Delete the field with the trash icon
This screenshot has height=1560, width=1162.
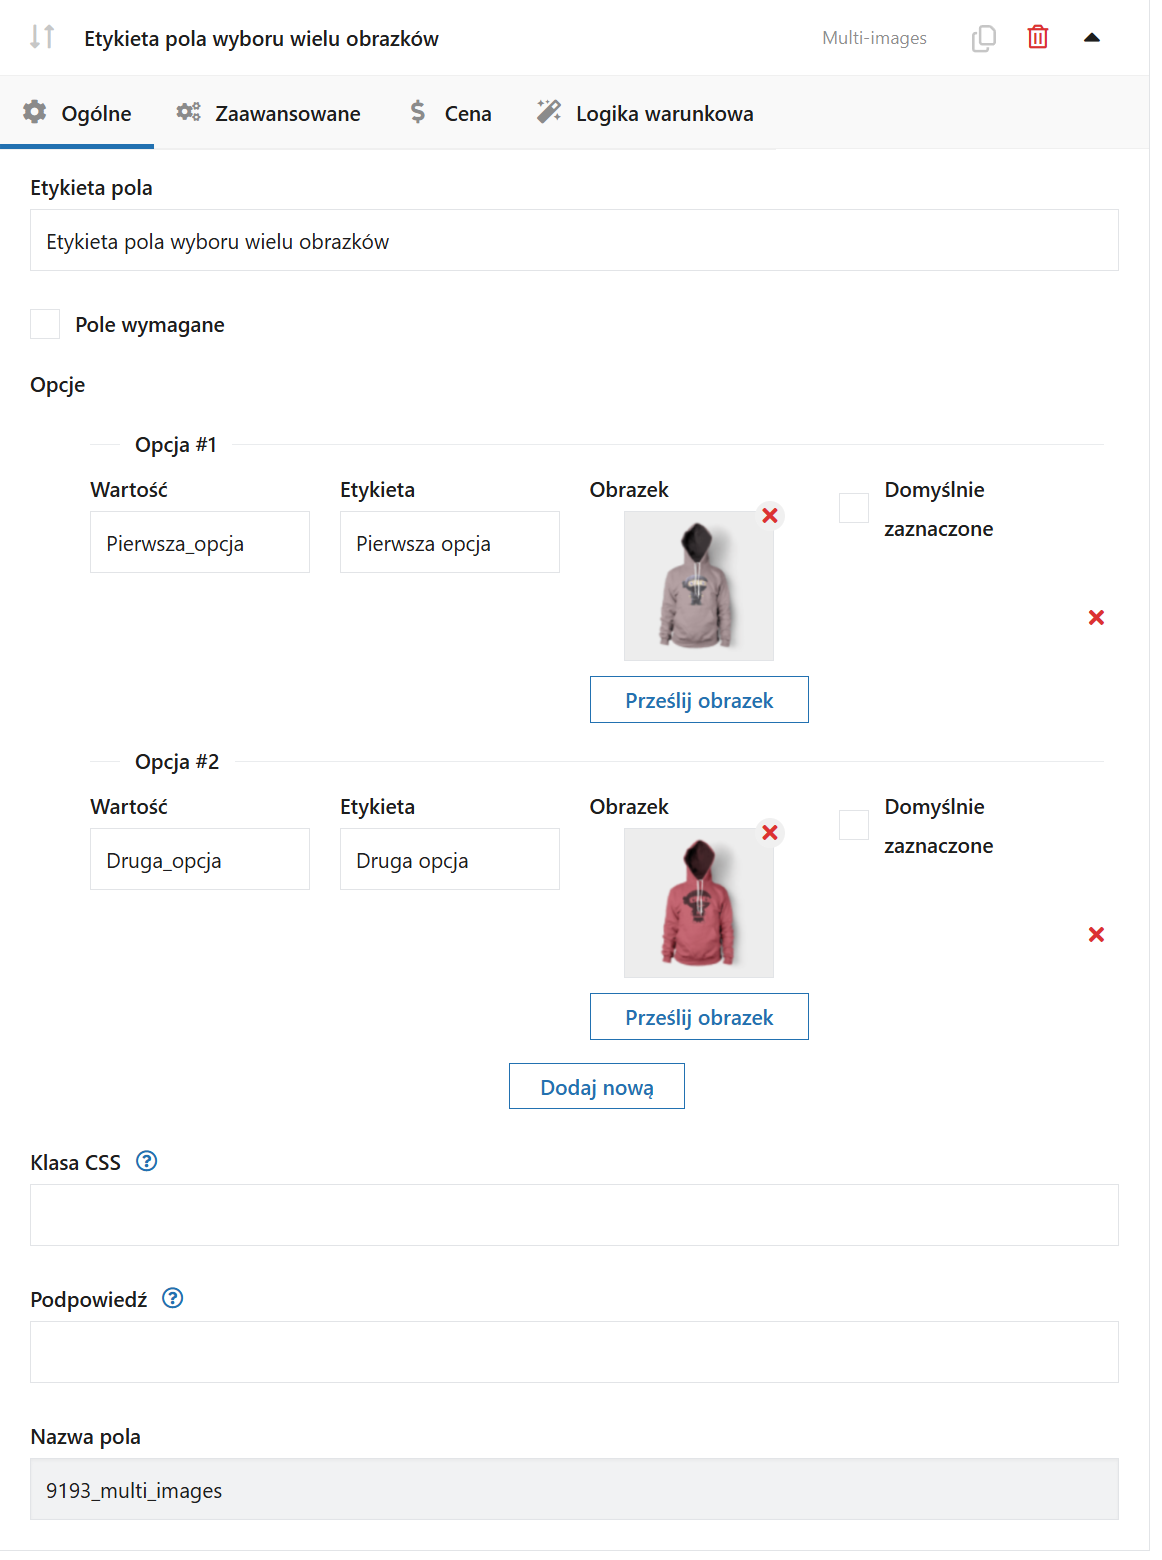(1038, 37)
